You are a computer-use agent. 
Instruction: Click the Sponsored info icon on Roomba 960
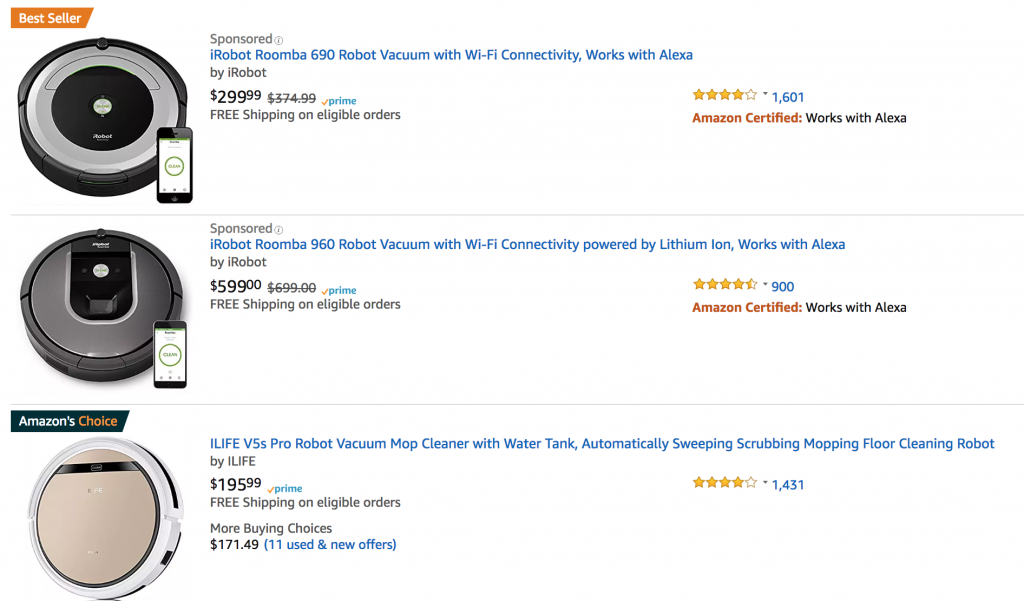(x=279, y=230)
